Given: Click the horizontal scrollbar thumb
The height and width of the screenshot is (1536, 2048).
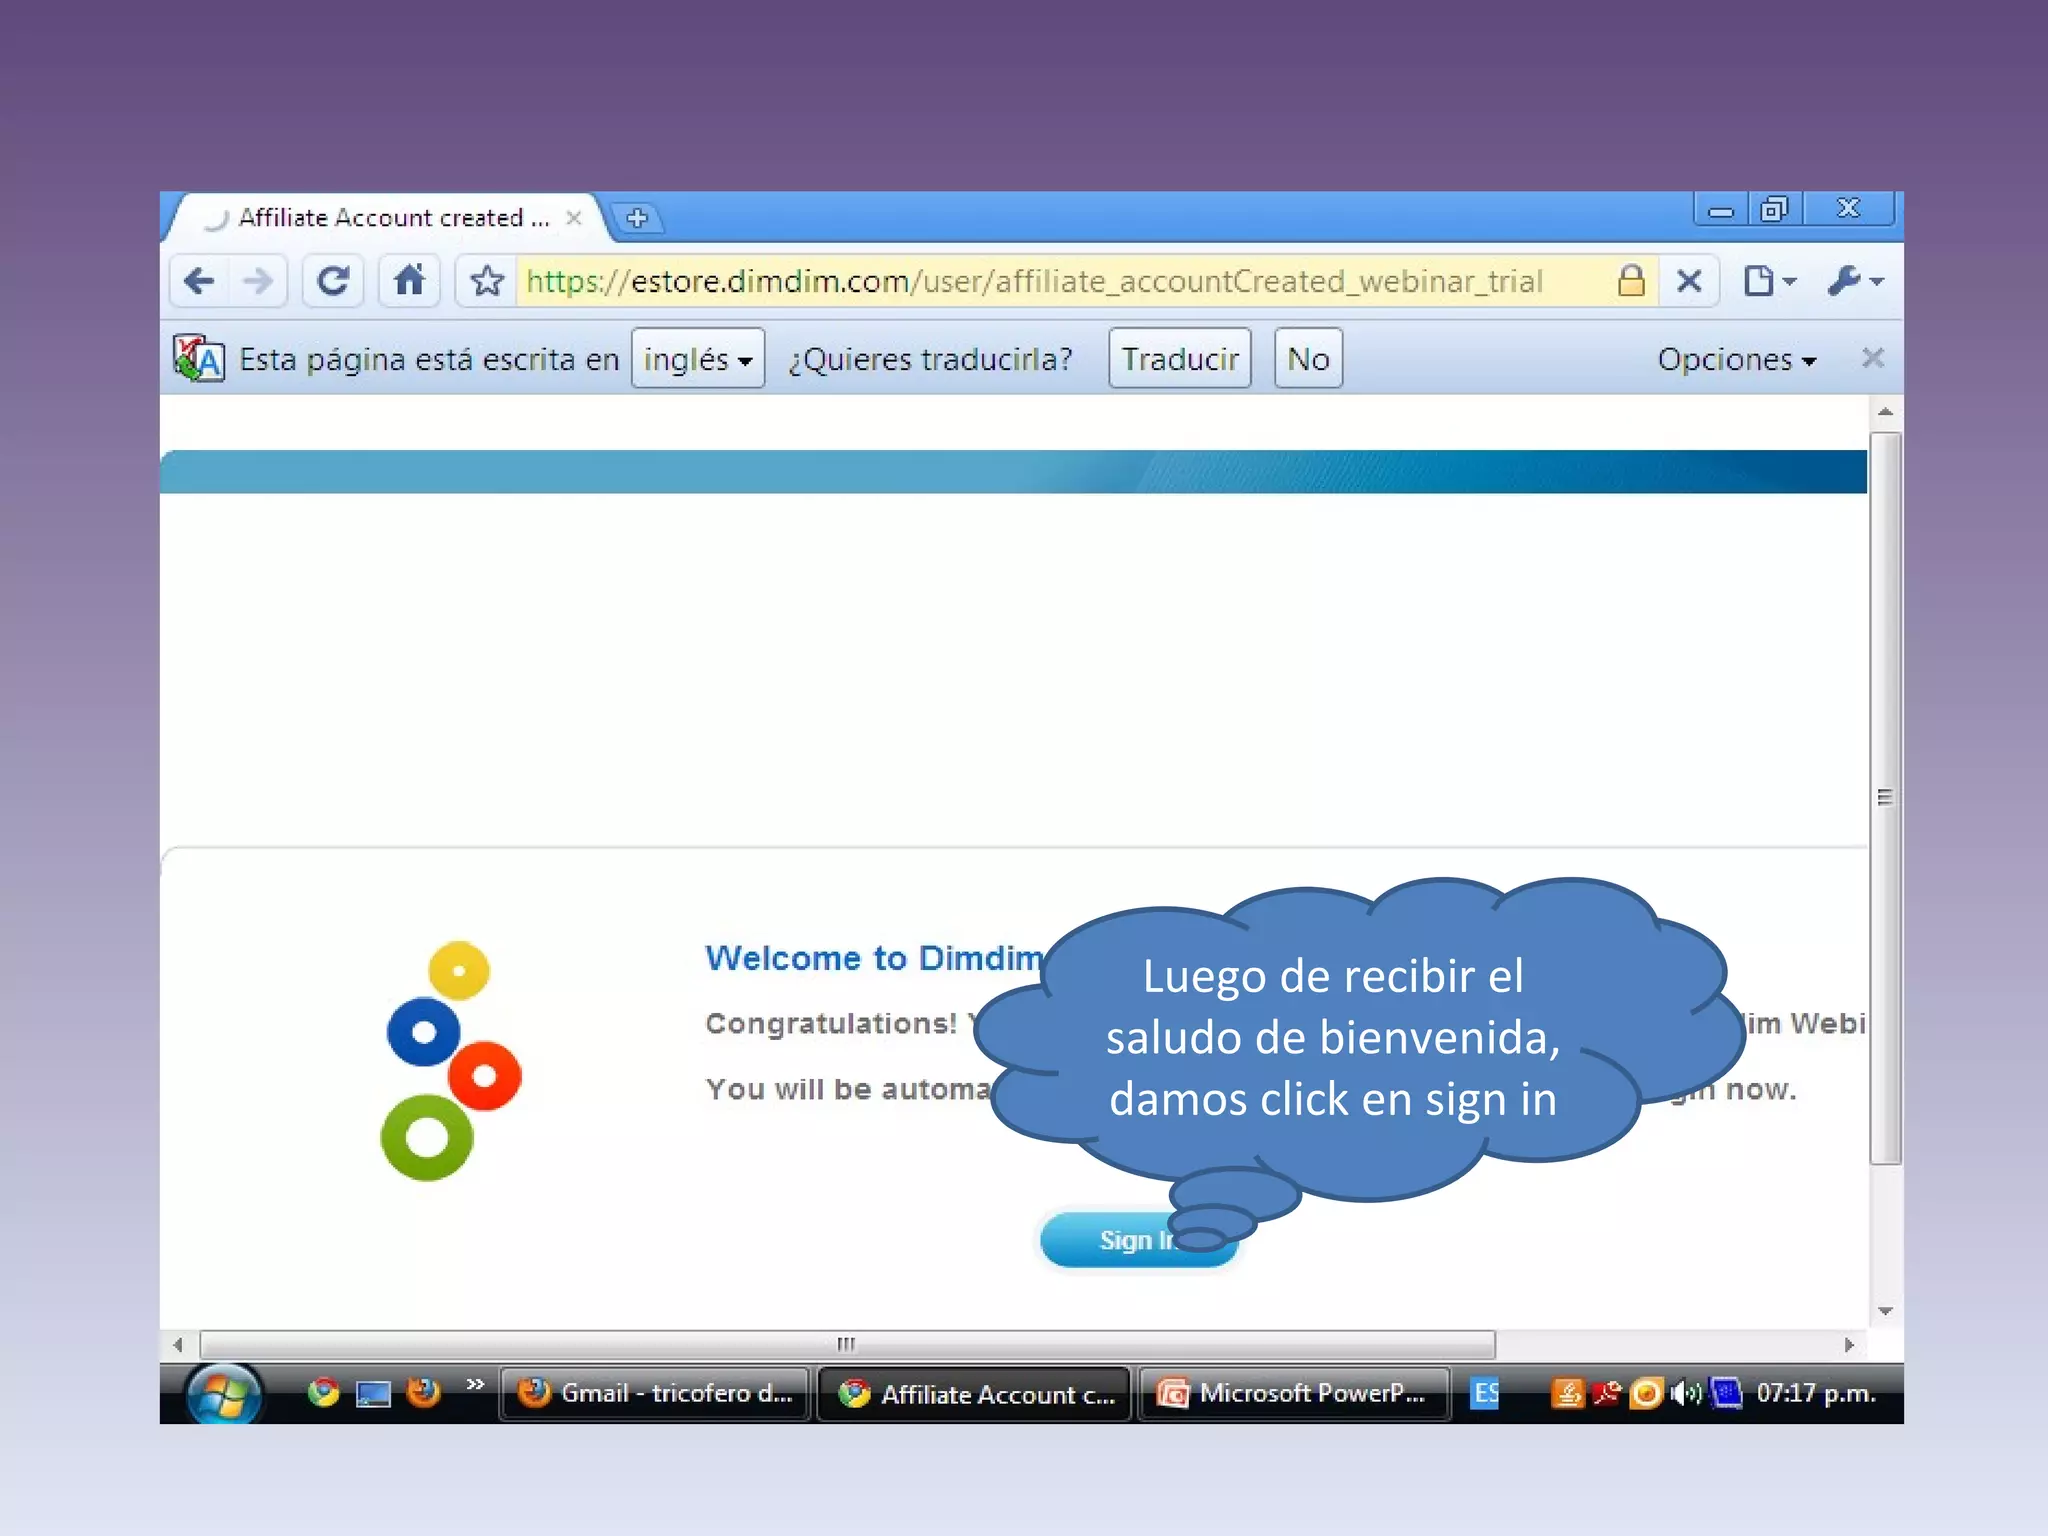Looking at the screenshot, I should pos(847,1345).
